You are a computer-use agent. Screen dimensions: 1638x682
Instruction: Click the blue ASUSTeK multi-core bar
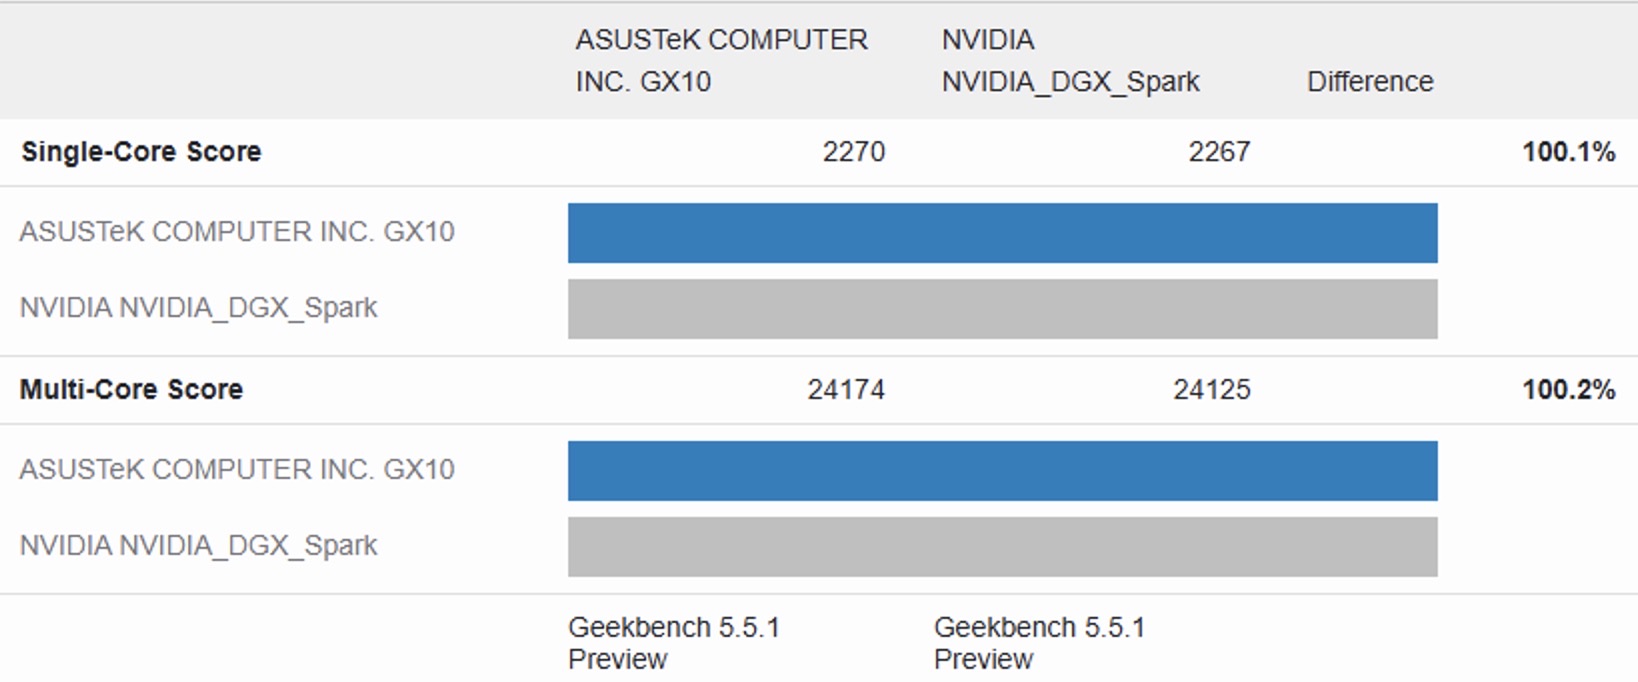1002,471
